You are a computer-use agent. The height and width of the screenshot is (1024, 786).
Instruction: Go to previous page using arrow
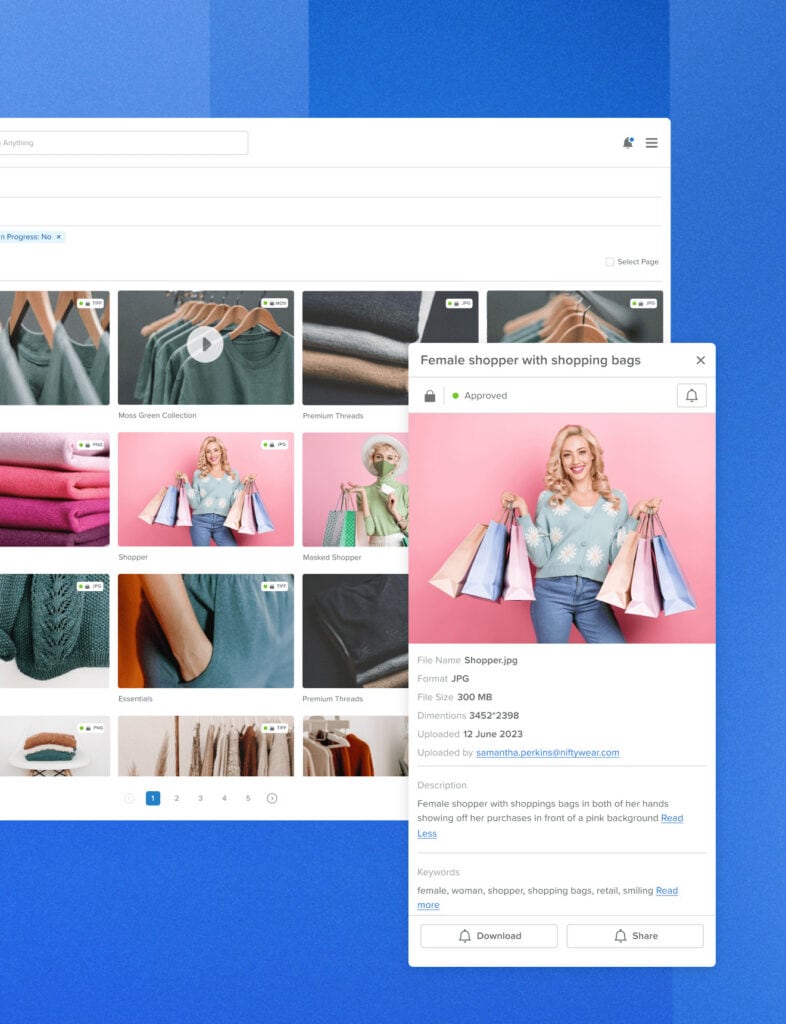(129, 798)
